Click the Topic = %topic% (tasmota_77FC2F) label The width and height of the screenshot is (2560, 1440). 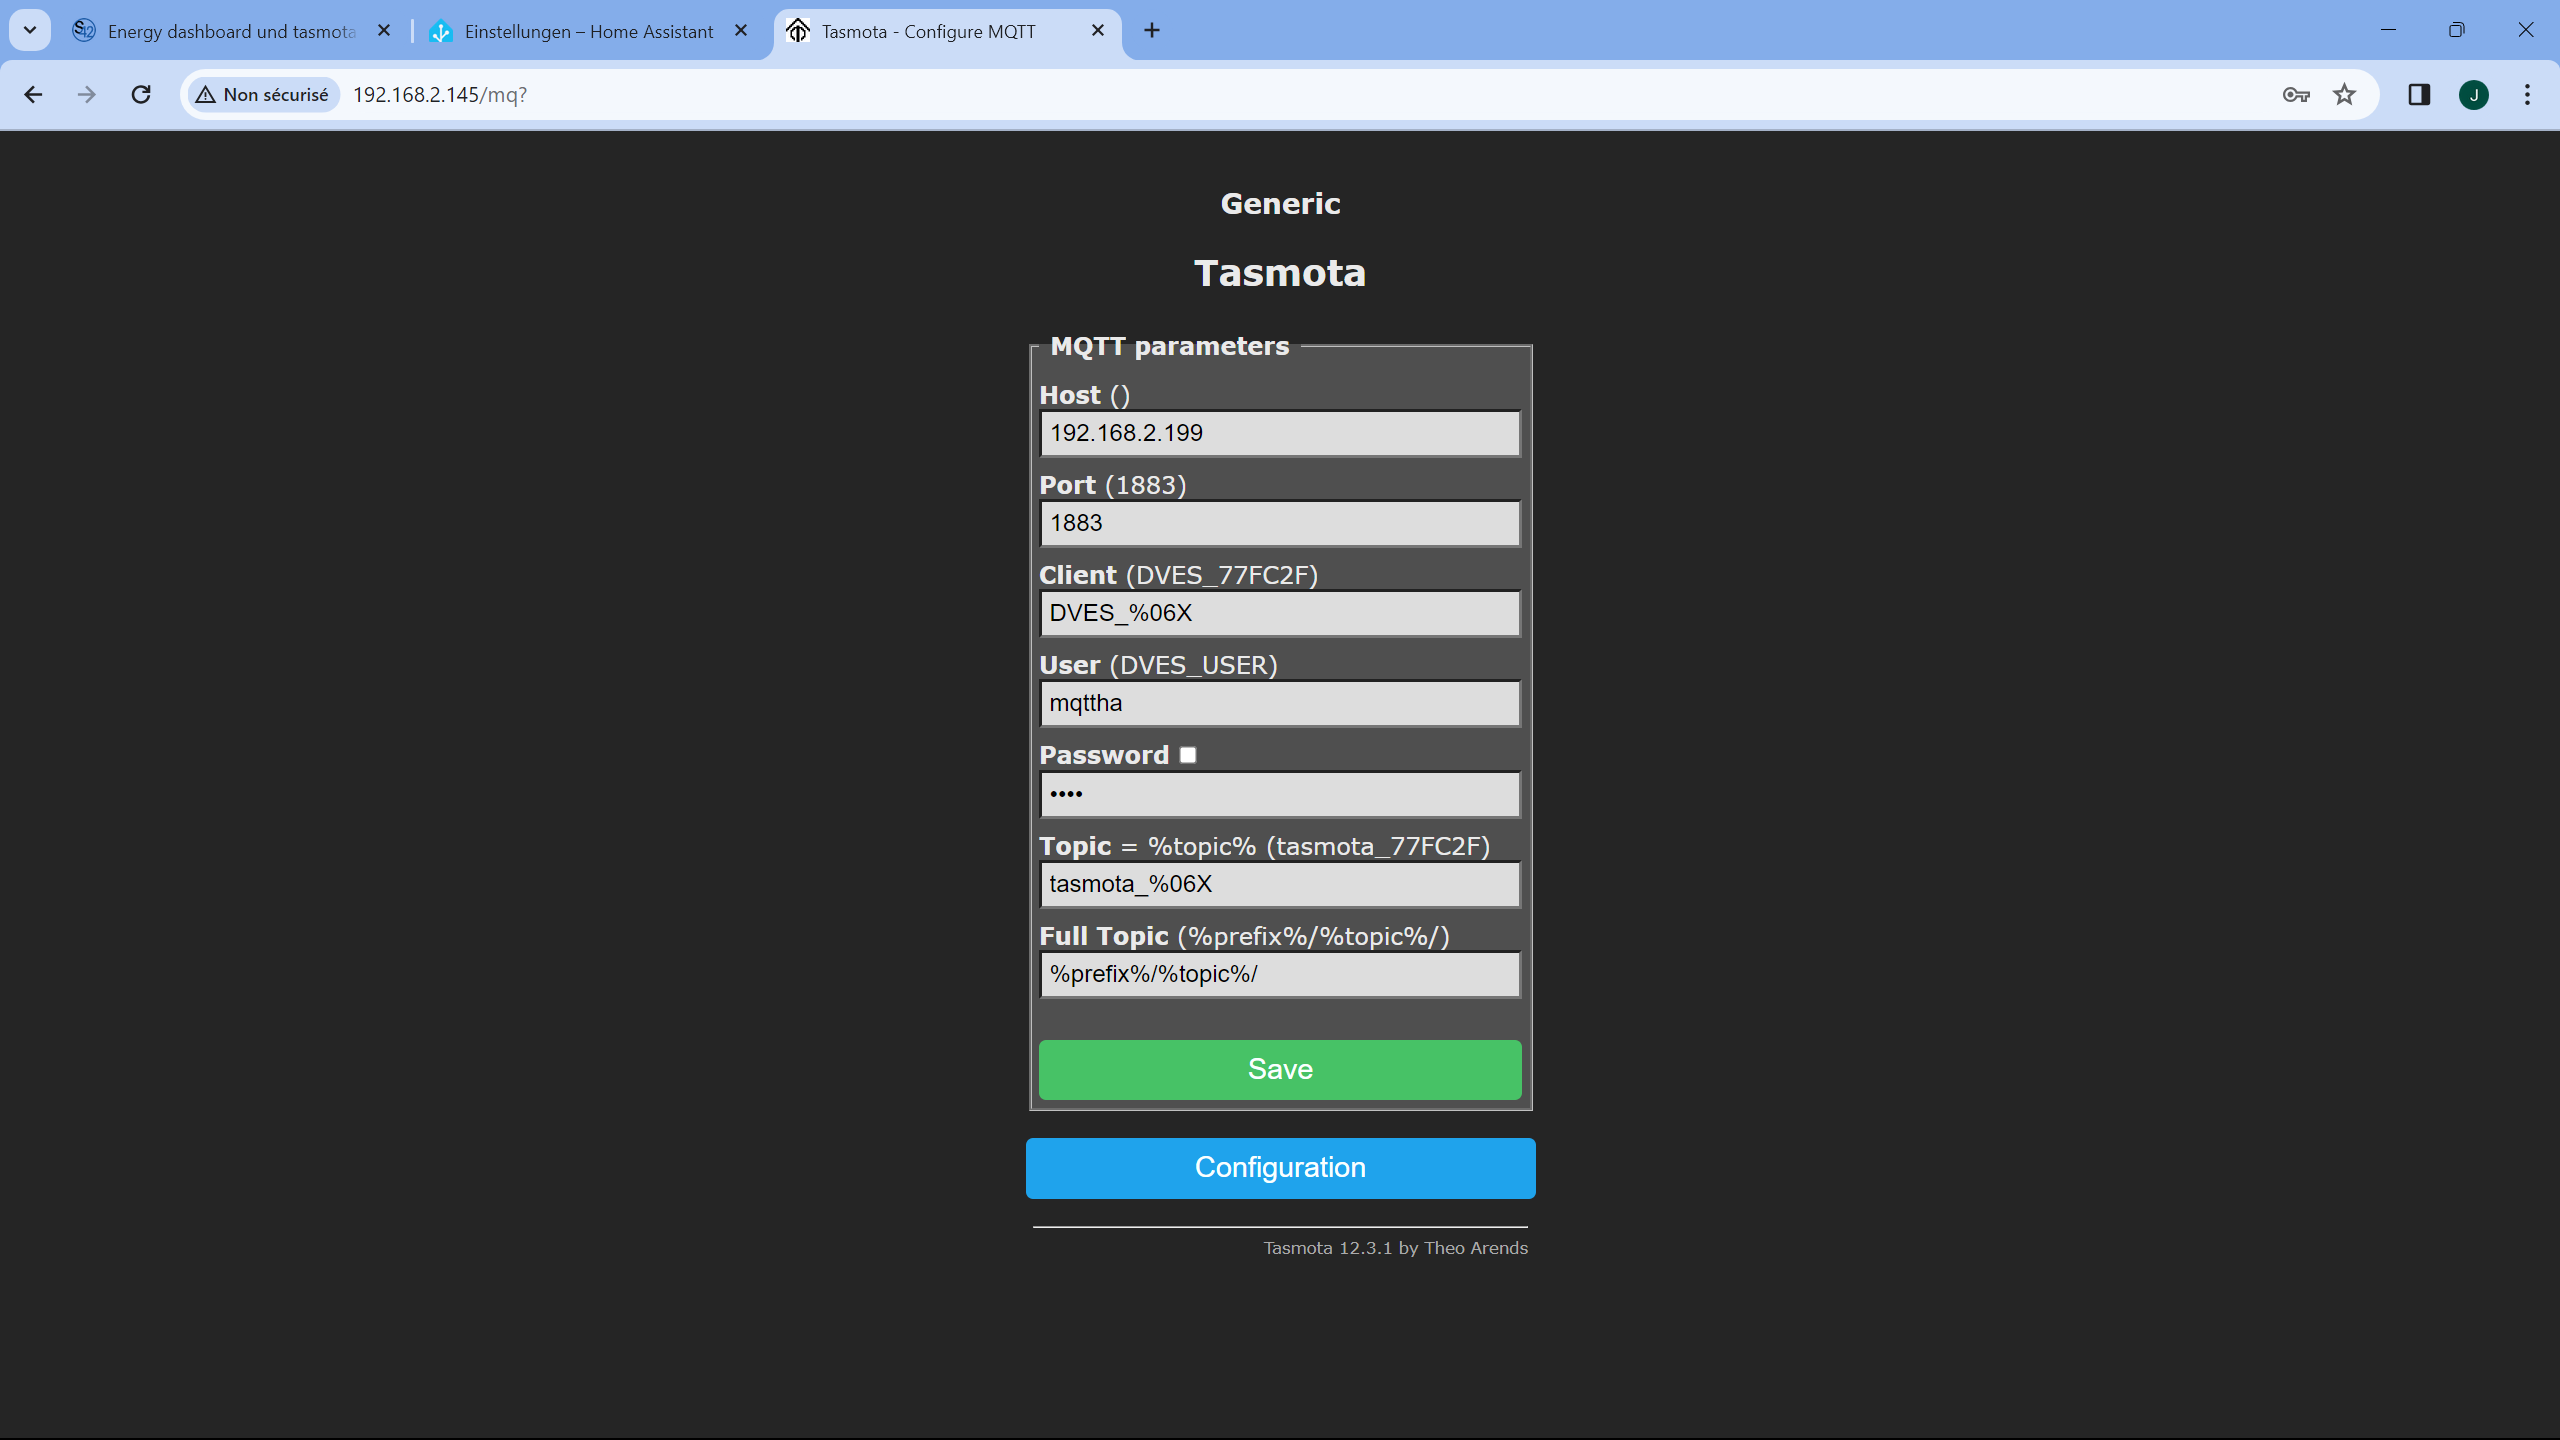(x=1264, y=846)
